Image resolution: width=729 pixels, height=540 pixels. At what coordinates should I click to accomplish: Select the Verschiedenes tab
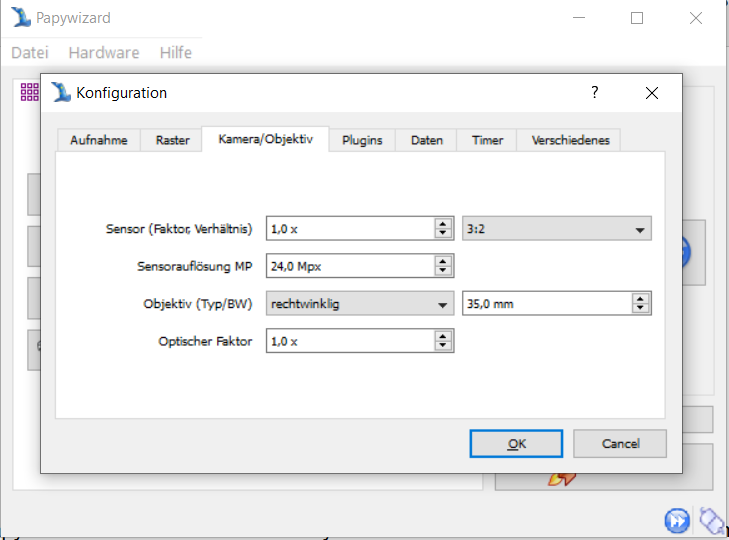pyautogui.click(x=569, y=141)
